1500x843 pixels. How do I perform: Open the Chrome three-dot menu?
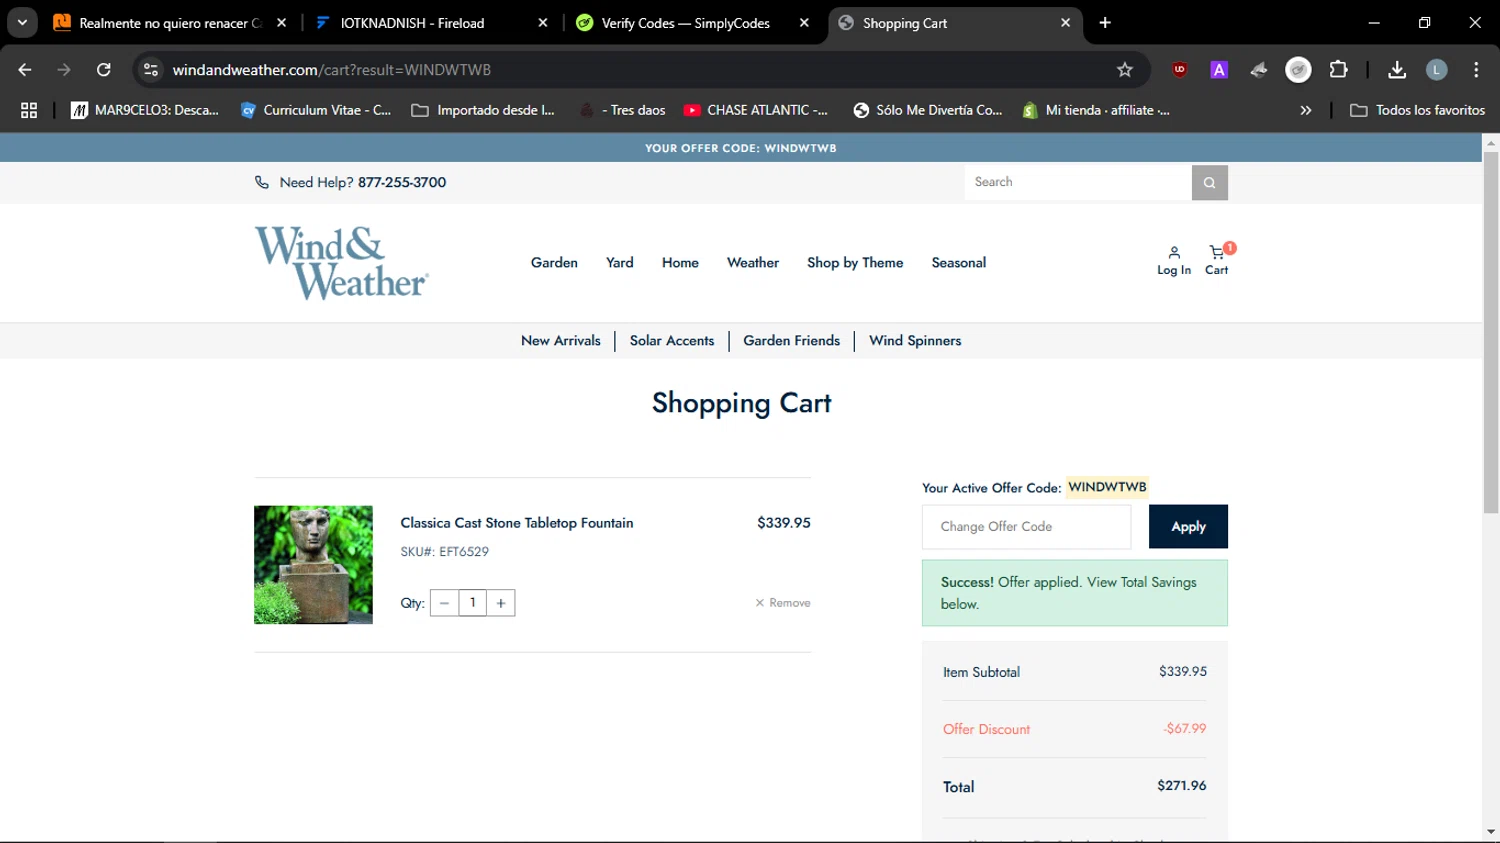tap(1476, 70)
